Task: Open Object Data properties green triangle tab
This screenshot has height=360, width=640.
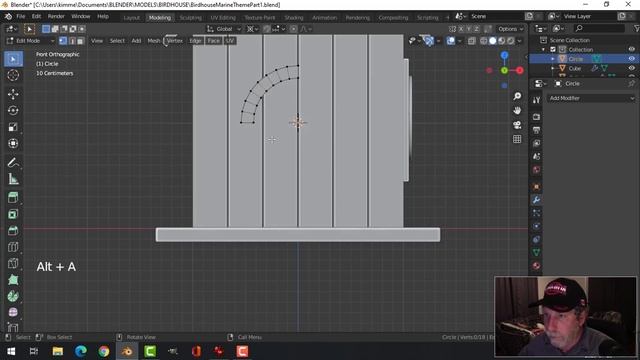Action: click(x=536, y=253)
